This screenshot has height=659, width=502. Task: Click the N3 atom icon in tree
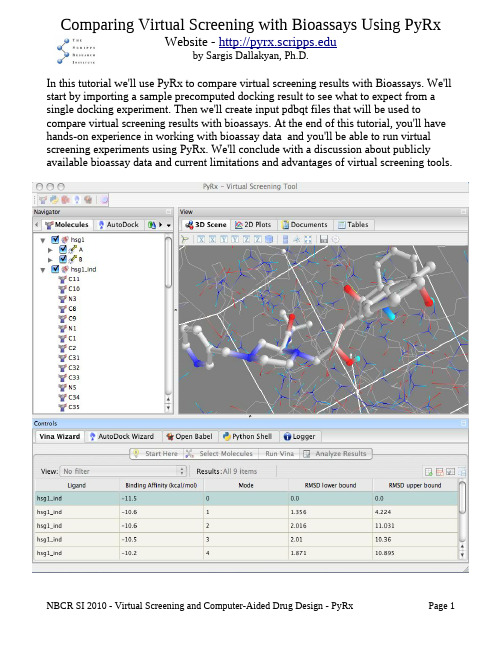[62, 299]
